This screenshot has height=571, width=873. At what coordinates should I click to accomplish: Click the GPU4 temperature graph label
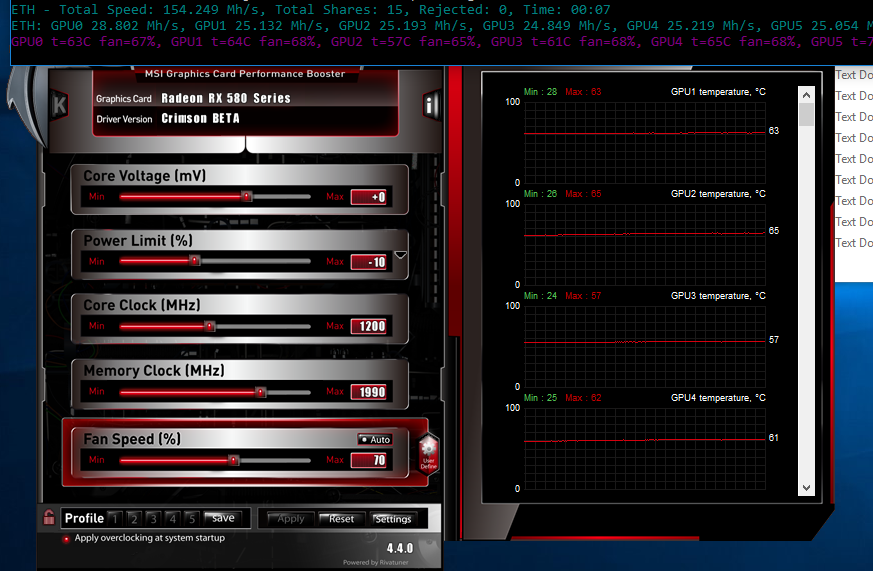[x=718, y=397]
